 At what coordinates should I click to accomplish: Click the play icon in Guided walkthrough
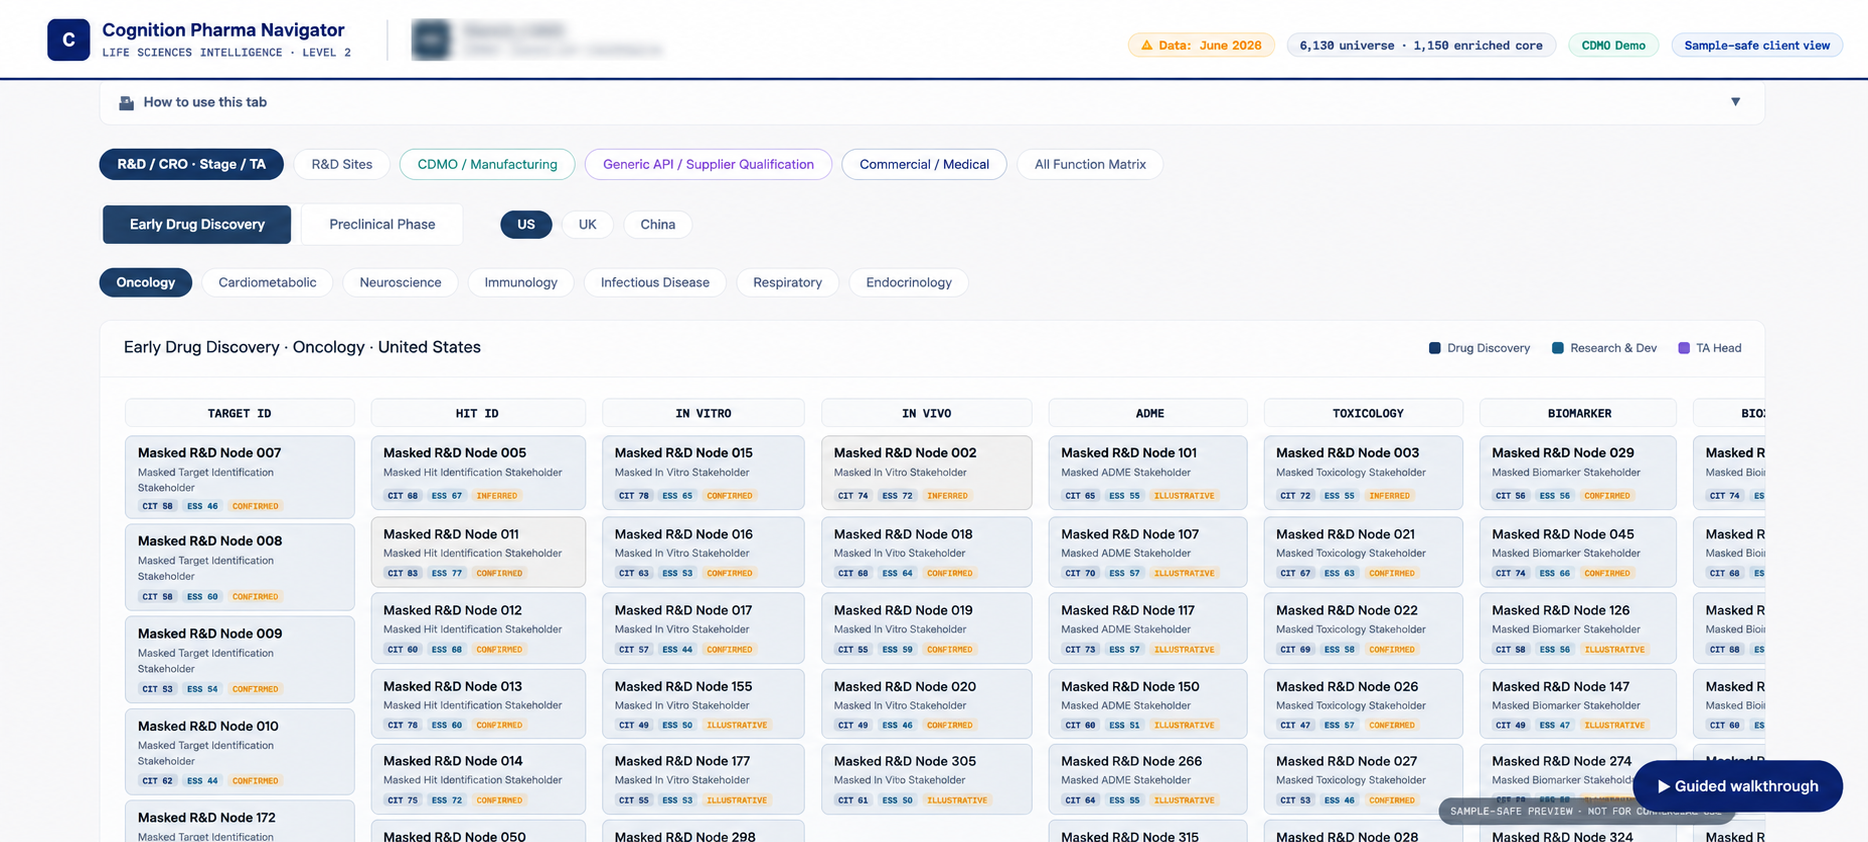coord(1663,786)
